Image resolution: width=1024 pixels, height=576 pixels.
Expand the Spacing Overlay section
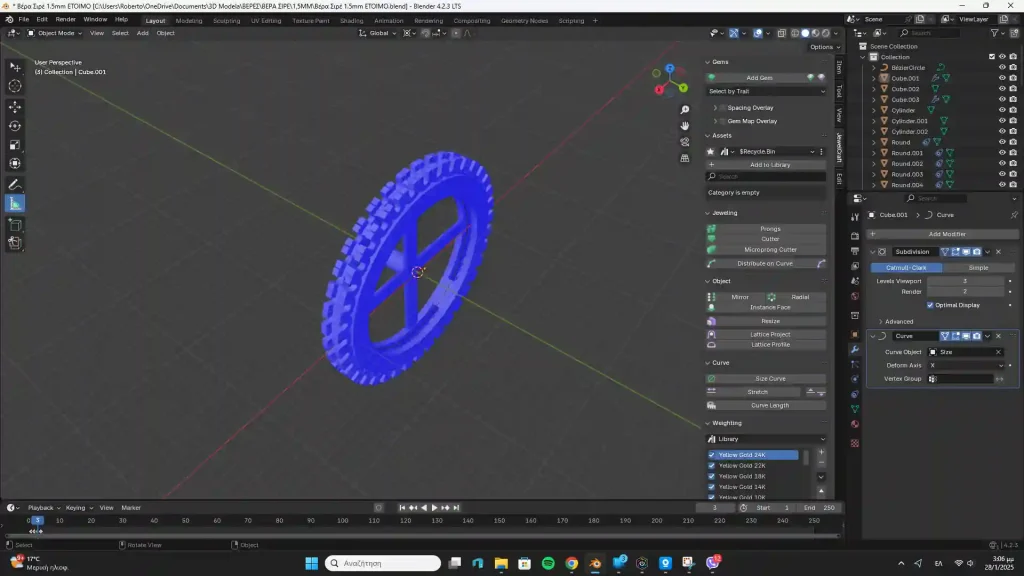[715, 108]
